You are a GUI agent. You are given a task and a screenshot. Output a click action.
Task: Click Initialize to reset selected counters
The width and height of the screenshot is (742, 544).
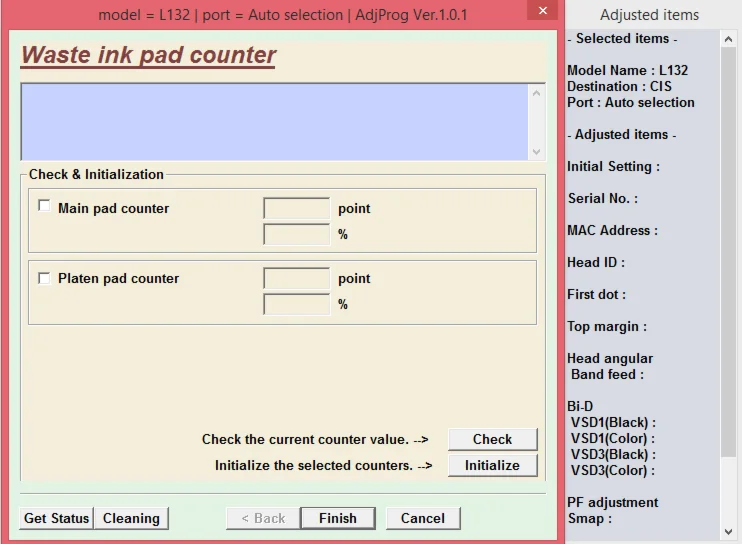(492, 465)
